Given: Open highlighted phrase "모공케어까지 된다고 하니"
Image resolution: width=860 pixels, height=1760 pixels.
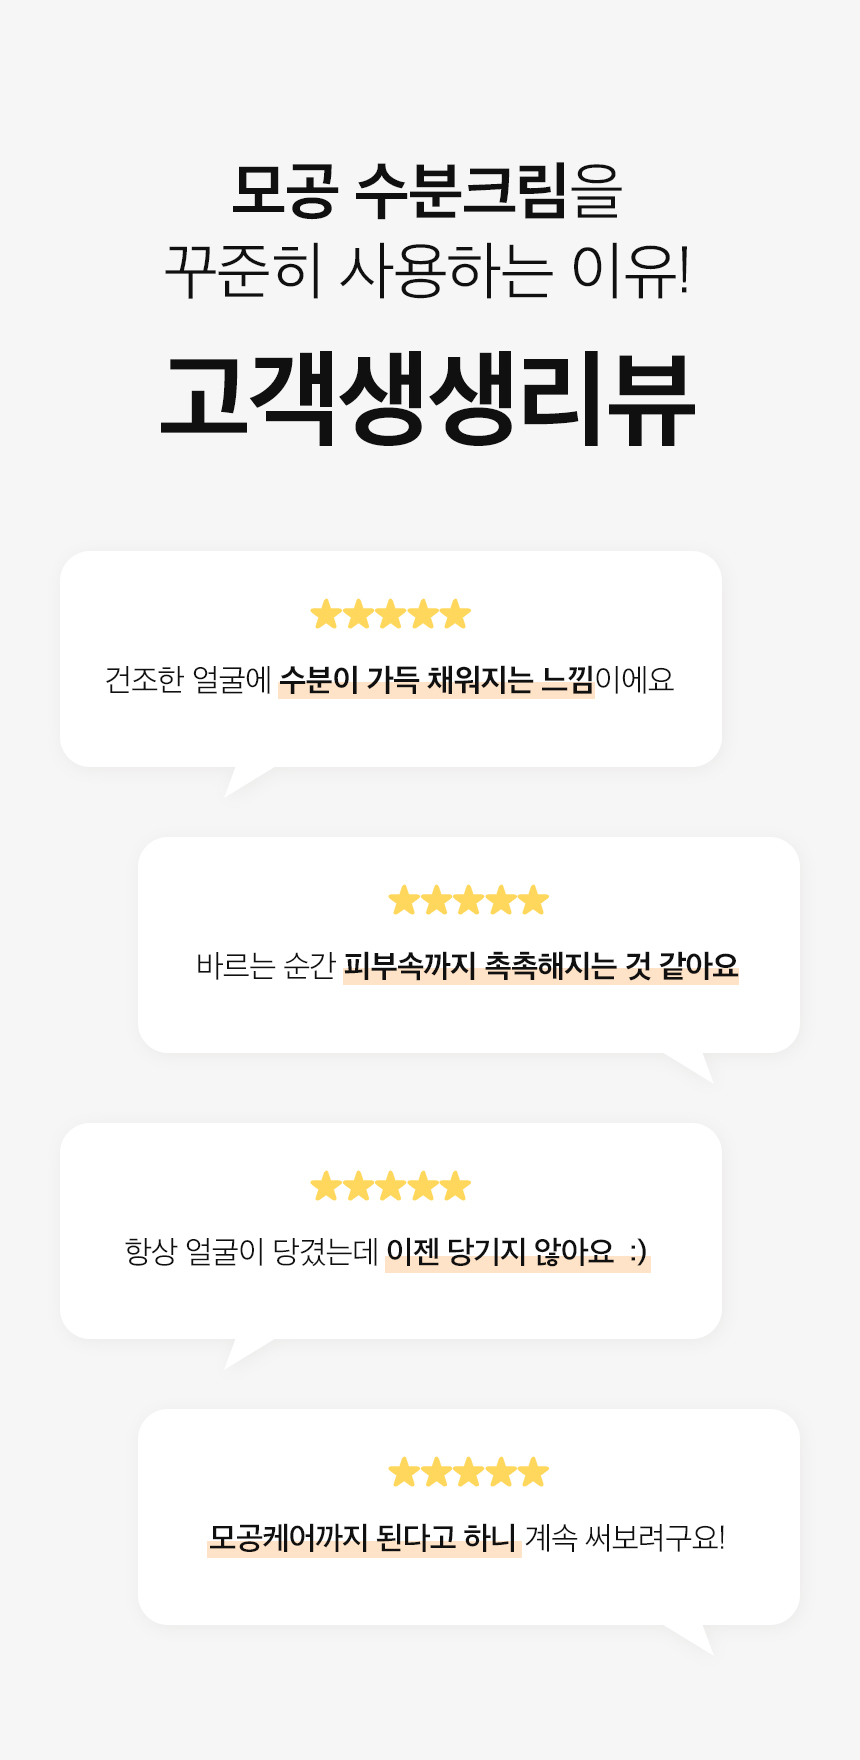Looking at the screenshot, I should [x=362, y=1538].
